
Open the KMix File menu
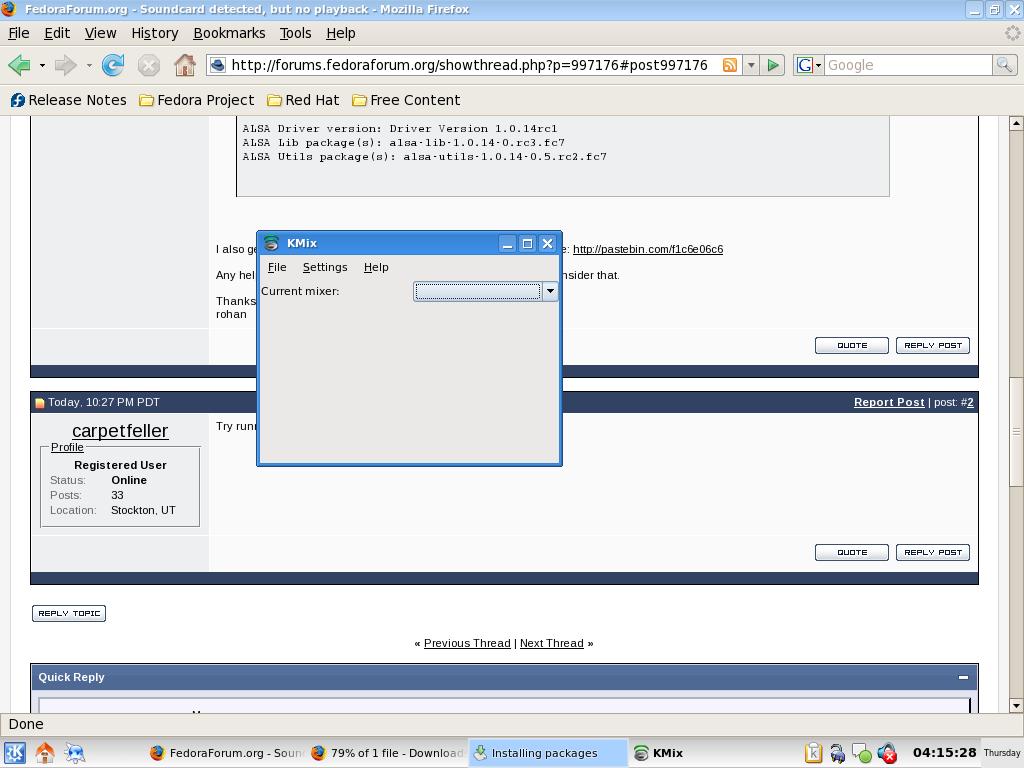(x=277, y=267)
